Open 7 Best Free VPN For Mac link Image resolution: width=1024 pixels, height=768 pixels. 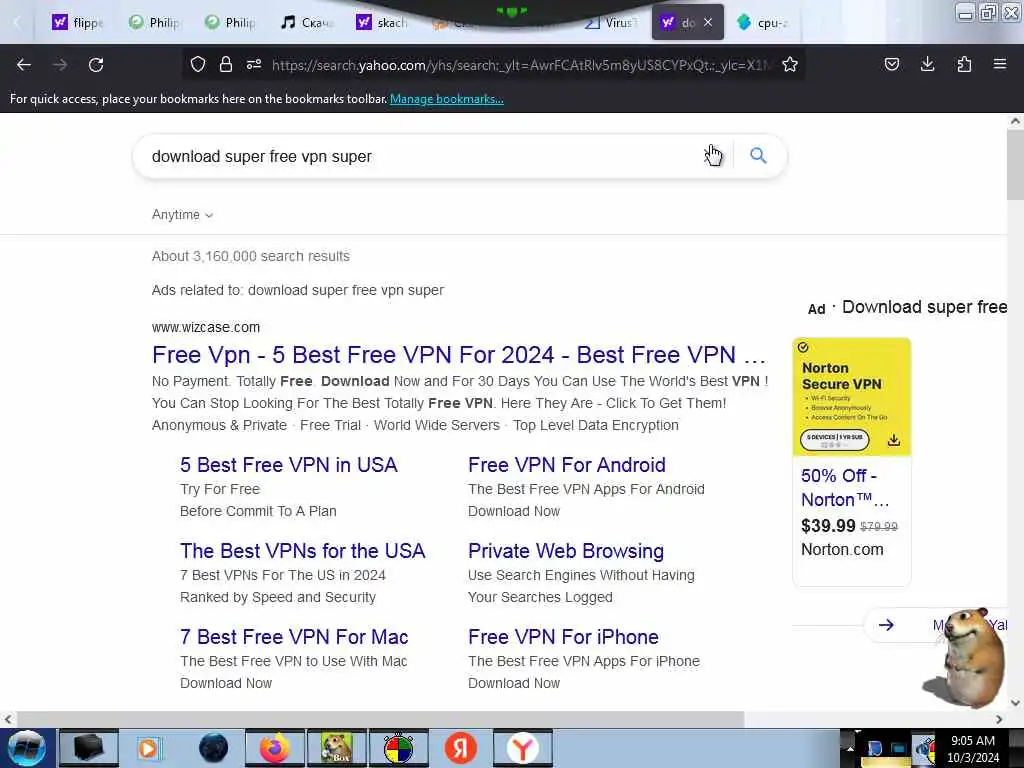click(x=294, y=637)
